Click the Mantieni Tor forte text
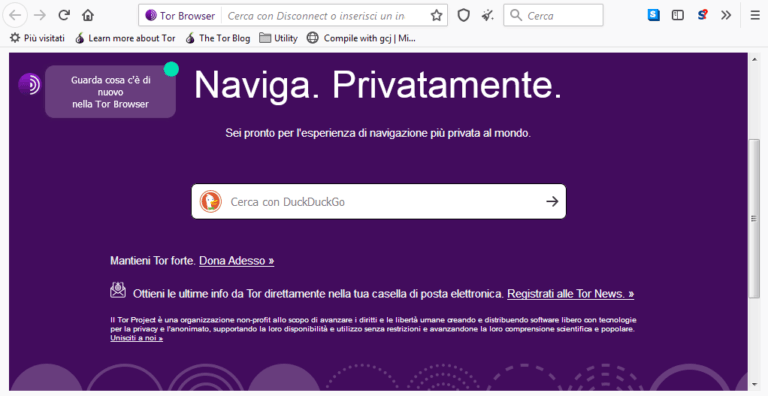This screenshot has height=396, width=768. (153, 261)
